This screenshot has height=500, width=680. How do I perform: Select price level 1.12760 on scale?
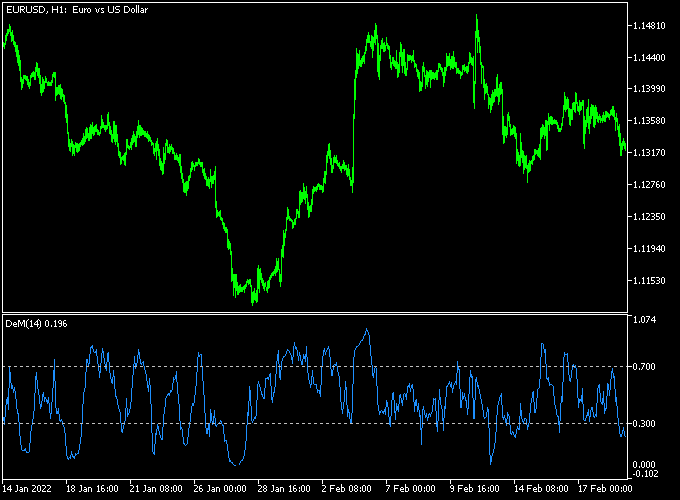pyautogui.click(x=649, y=185)
